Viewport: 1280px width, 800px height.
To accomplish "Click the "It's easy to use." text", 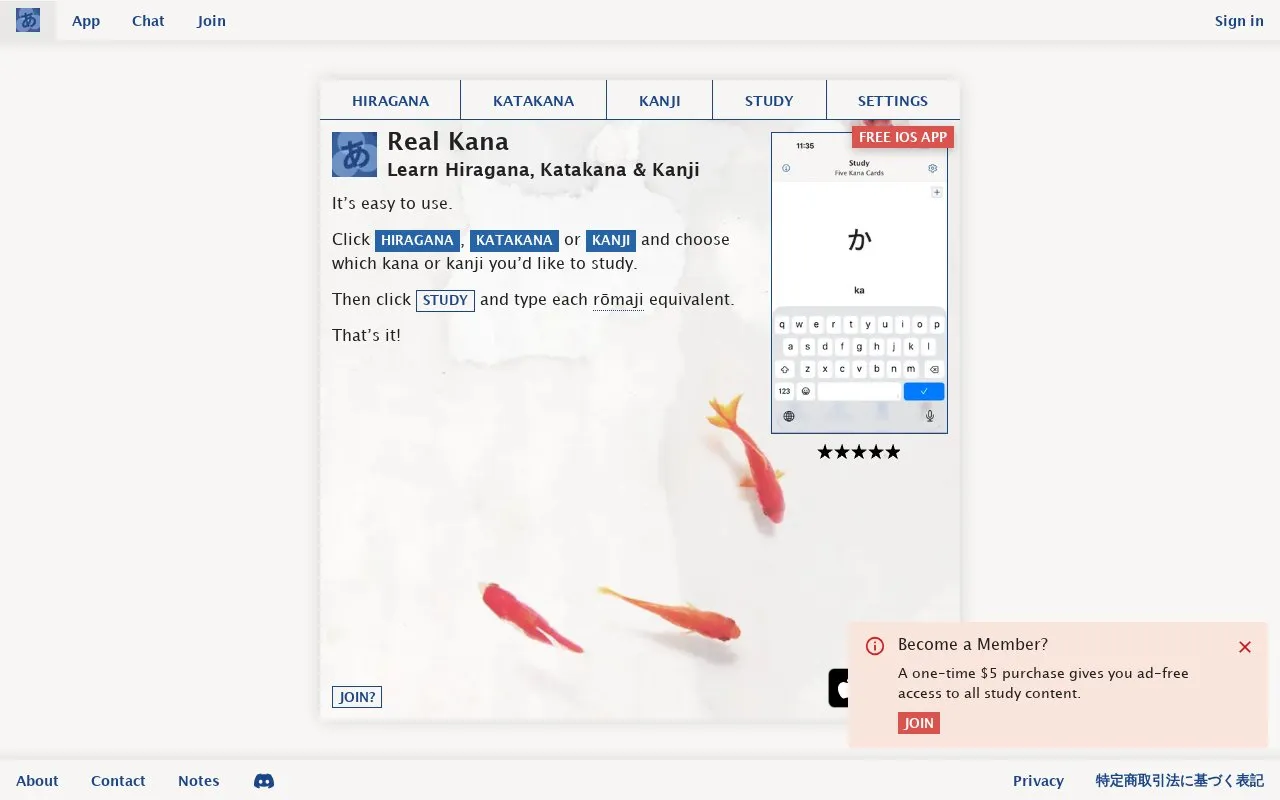I will pyautogui.click(x=392, y=204).
